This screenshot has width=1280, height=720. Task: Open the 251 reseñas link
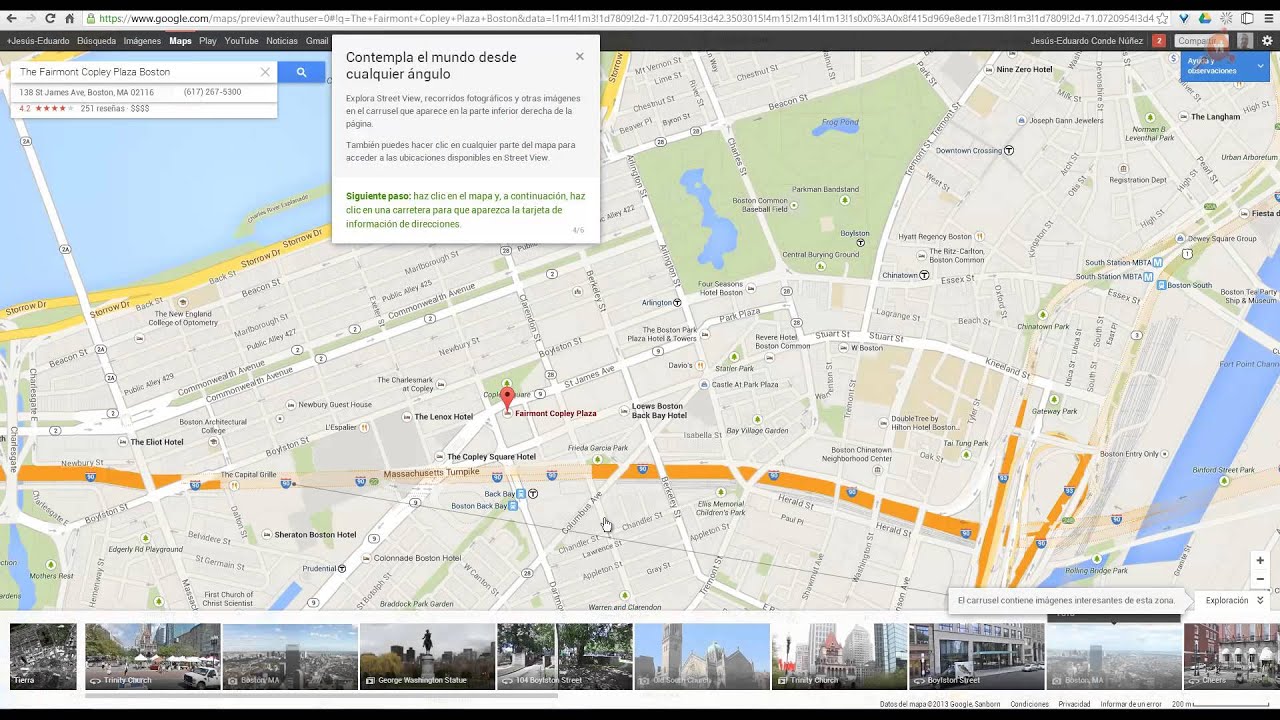click(102, 108)
